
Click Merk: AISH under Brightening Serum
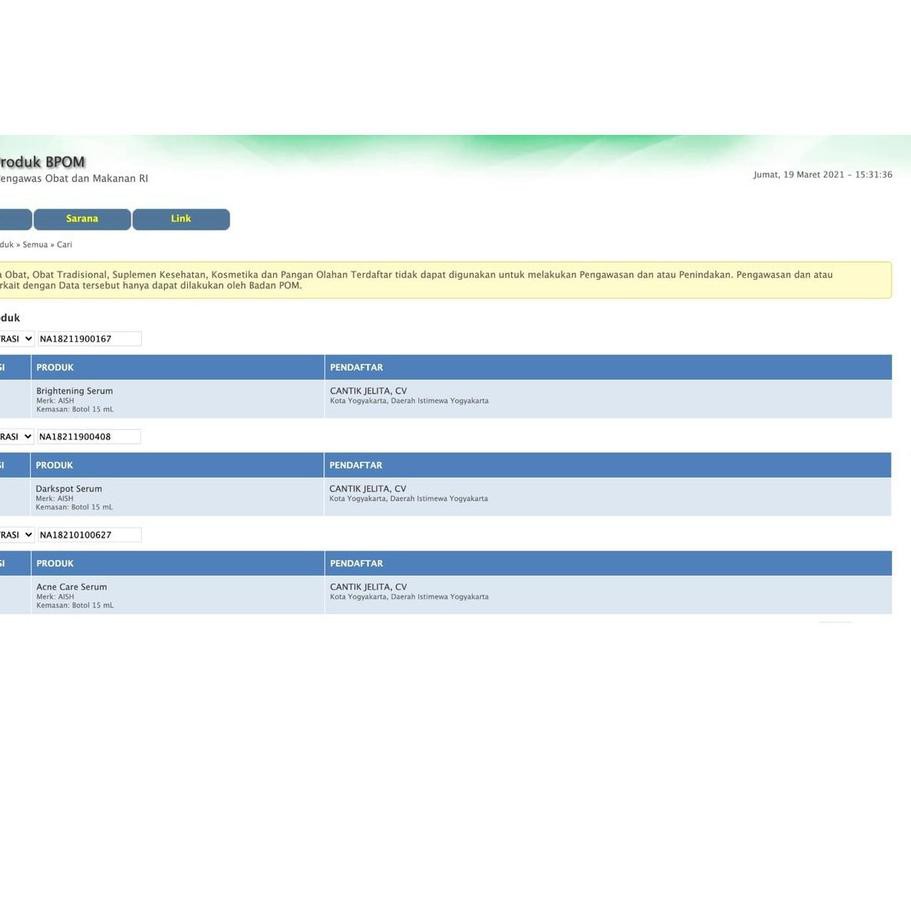point(55,401)
